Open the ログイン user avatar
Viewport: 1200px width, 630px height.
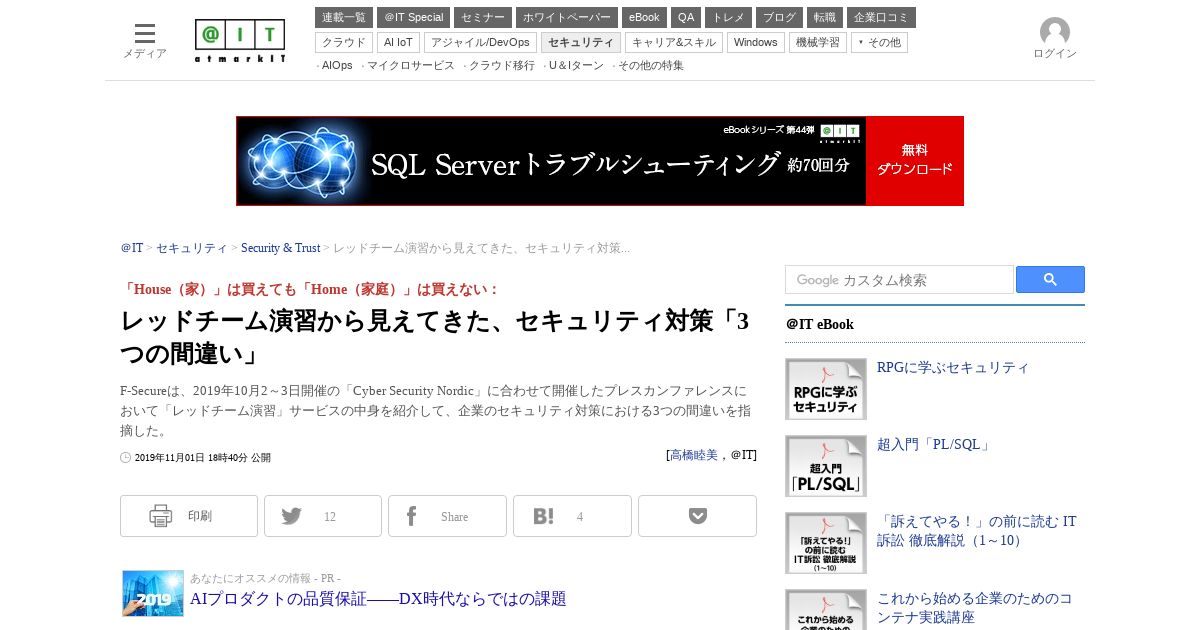[x=1055, y=39]
